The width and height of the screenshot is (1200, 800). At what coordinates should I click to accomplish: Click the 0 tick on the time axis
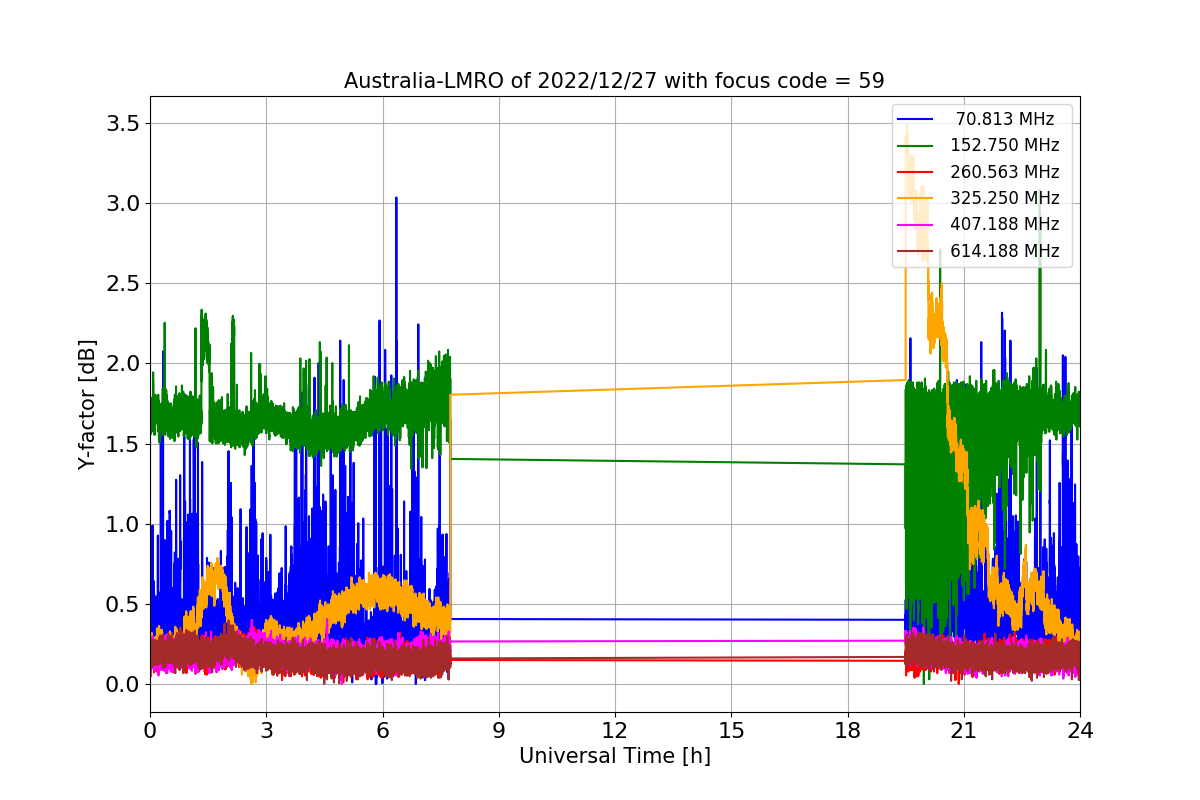point(150,730)
